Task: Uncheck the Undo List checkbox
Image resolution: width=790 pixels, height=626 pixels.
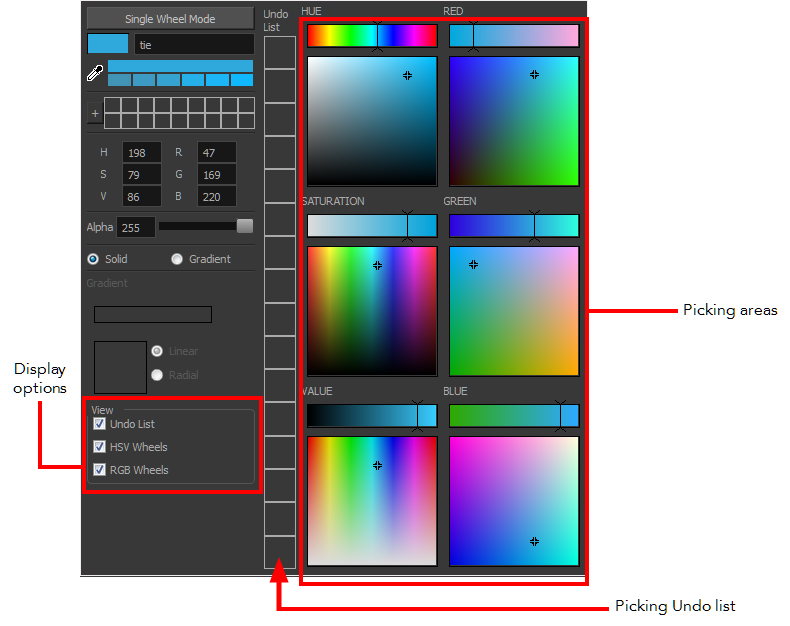Action: pos(99,424)
